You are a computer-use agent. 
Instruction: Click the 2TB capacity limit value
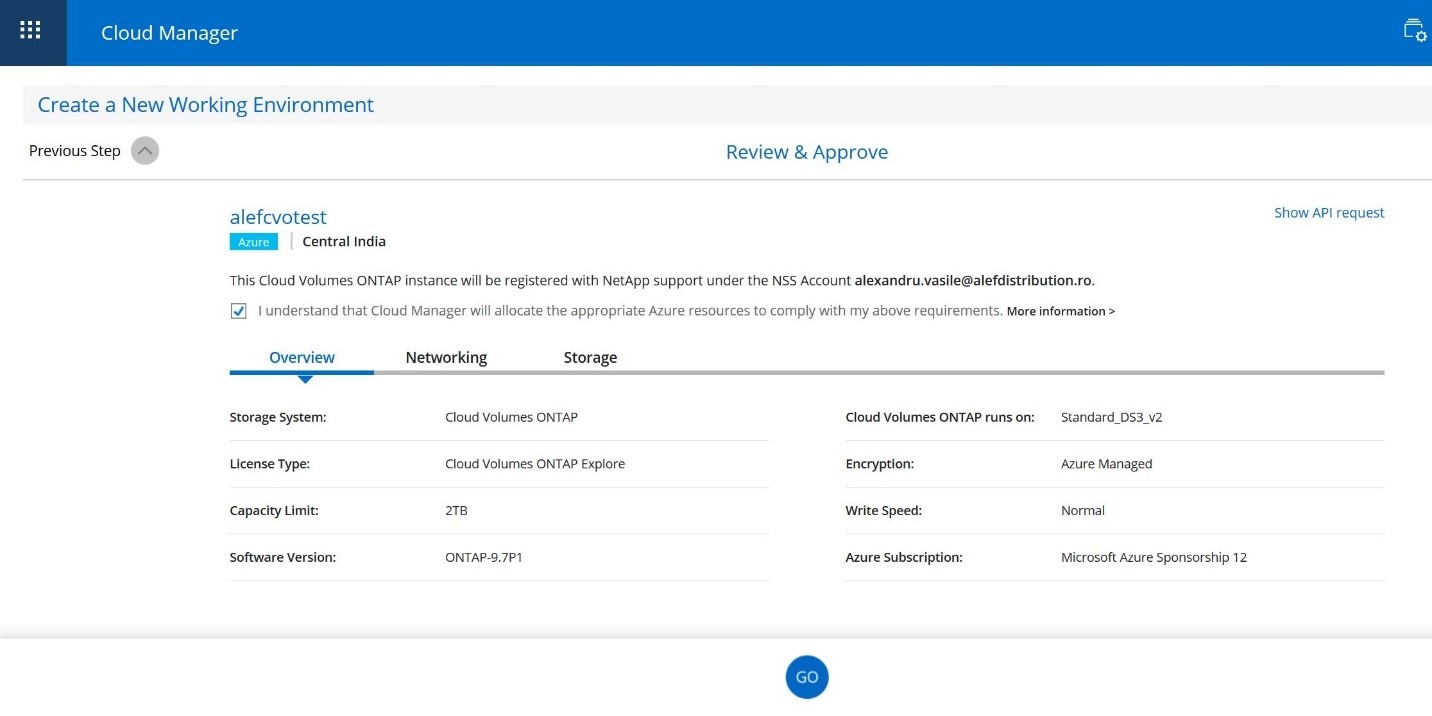[456, 511]
